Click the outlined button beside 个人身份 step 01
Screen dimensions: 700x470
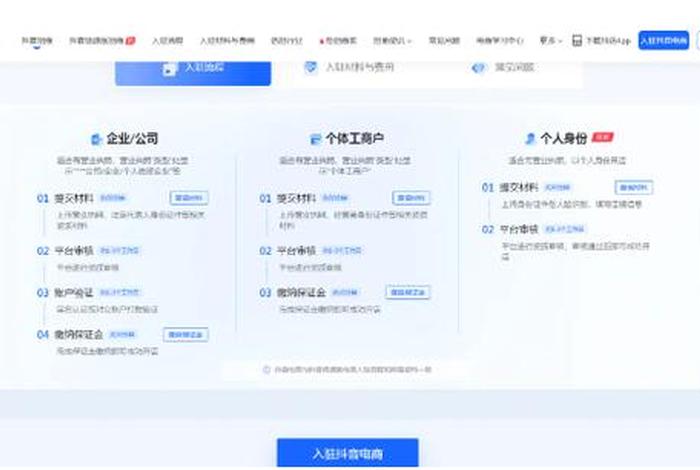click(634, 187)
